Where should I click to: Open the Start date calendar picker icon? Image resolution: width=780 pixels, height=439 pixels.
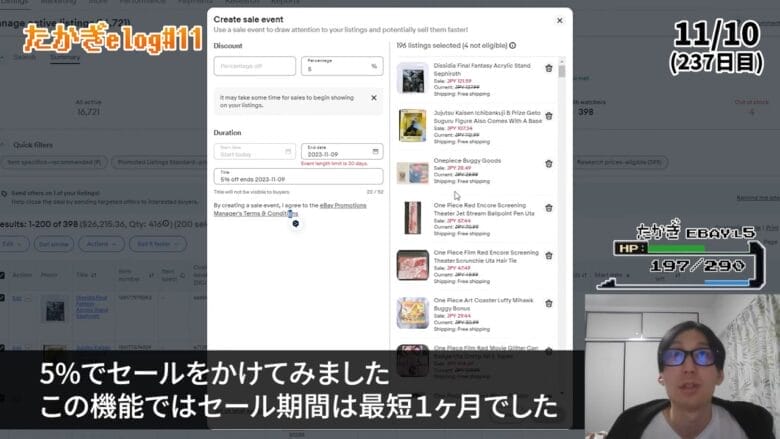point(288,152)
